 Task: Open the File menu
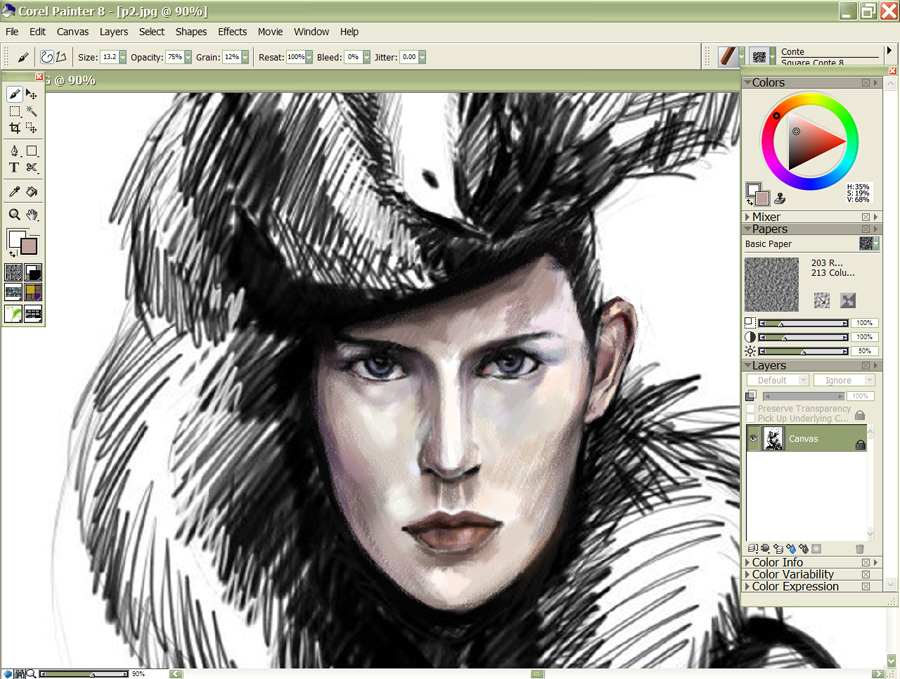coord(12,32)
